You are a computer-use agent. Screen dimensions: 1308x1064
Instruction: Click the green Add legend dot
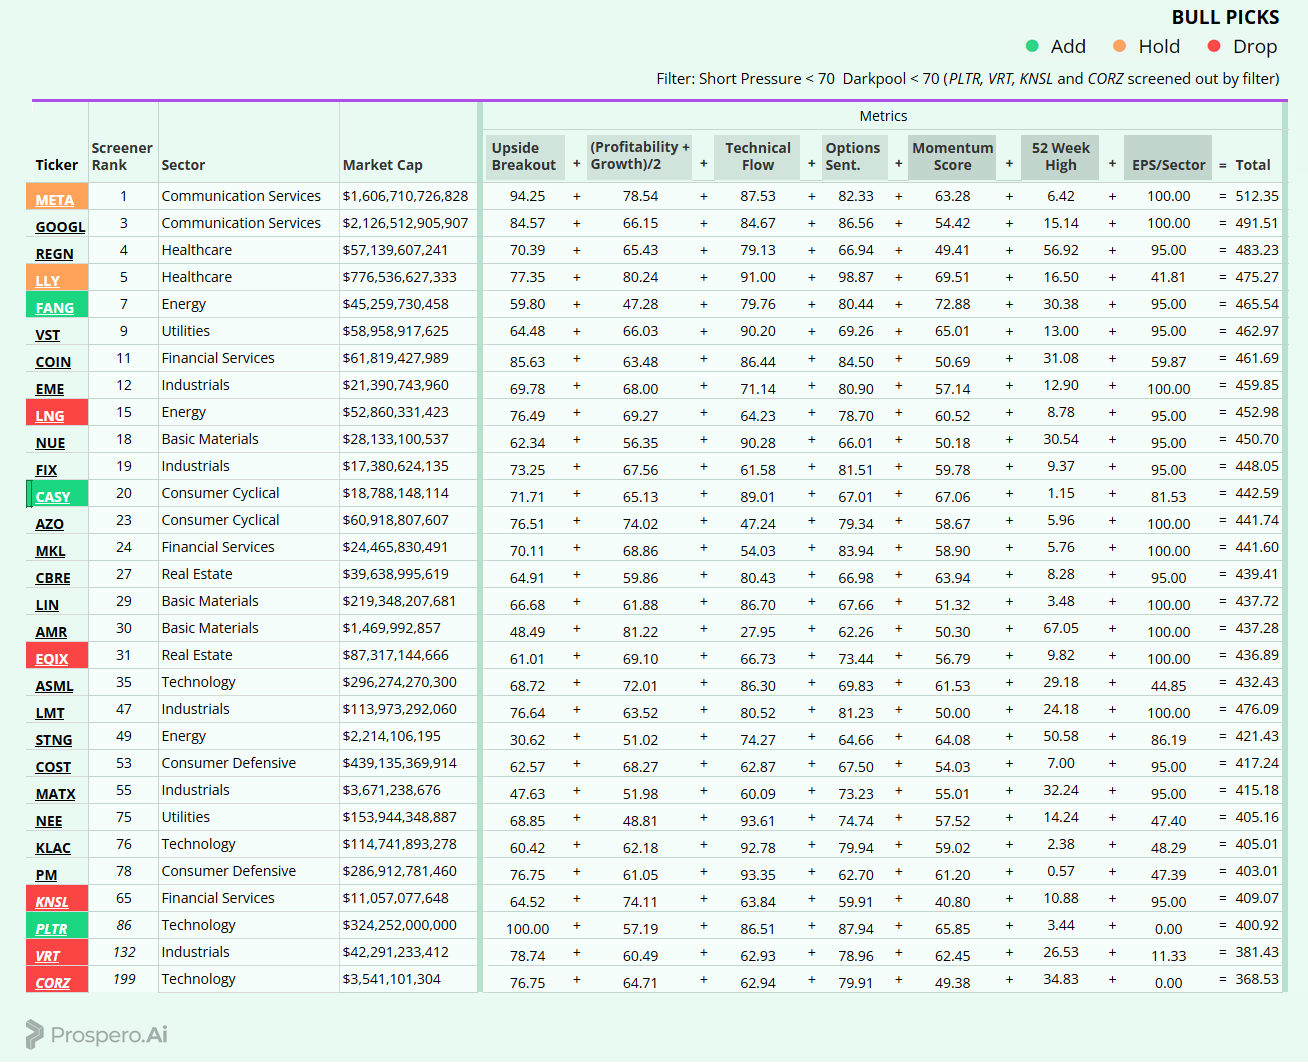1032,46
